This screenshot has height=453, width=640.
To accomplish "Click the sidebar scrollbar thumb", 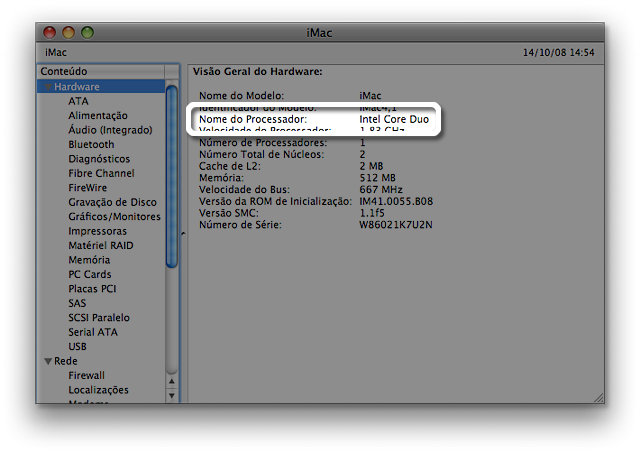I will coord(172,175).
